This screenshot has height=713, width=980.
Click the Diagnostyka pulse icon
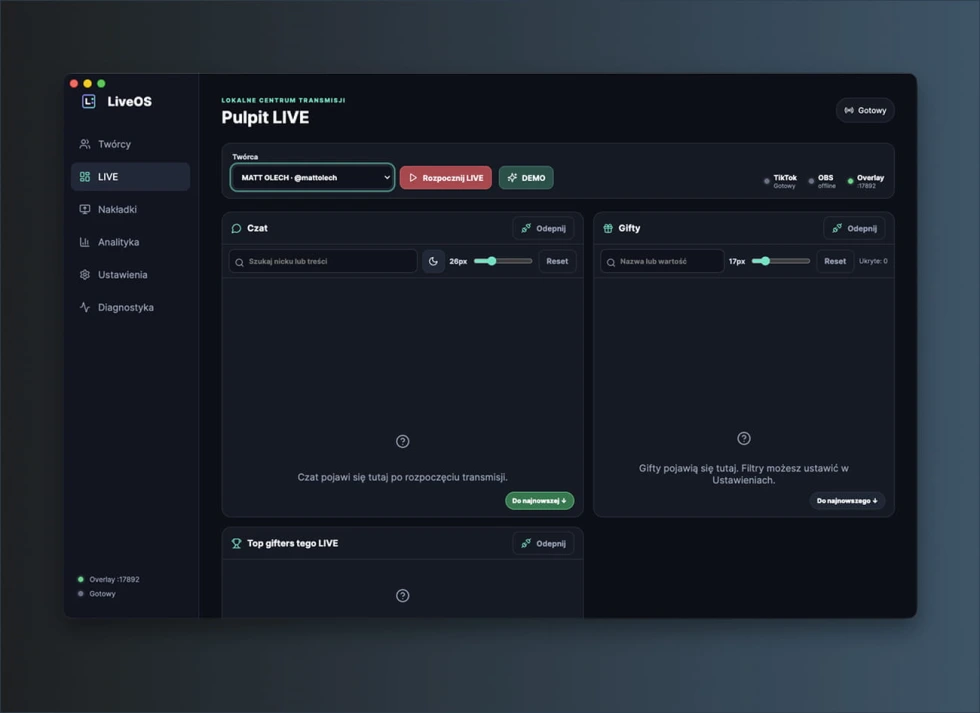pos(85,307)
